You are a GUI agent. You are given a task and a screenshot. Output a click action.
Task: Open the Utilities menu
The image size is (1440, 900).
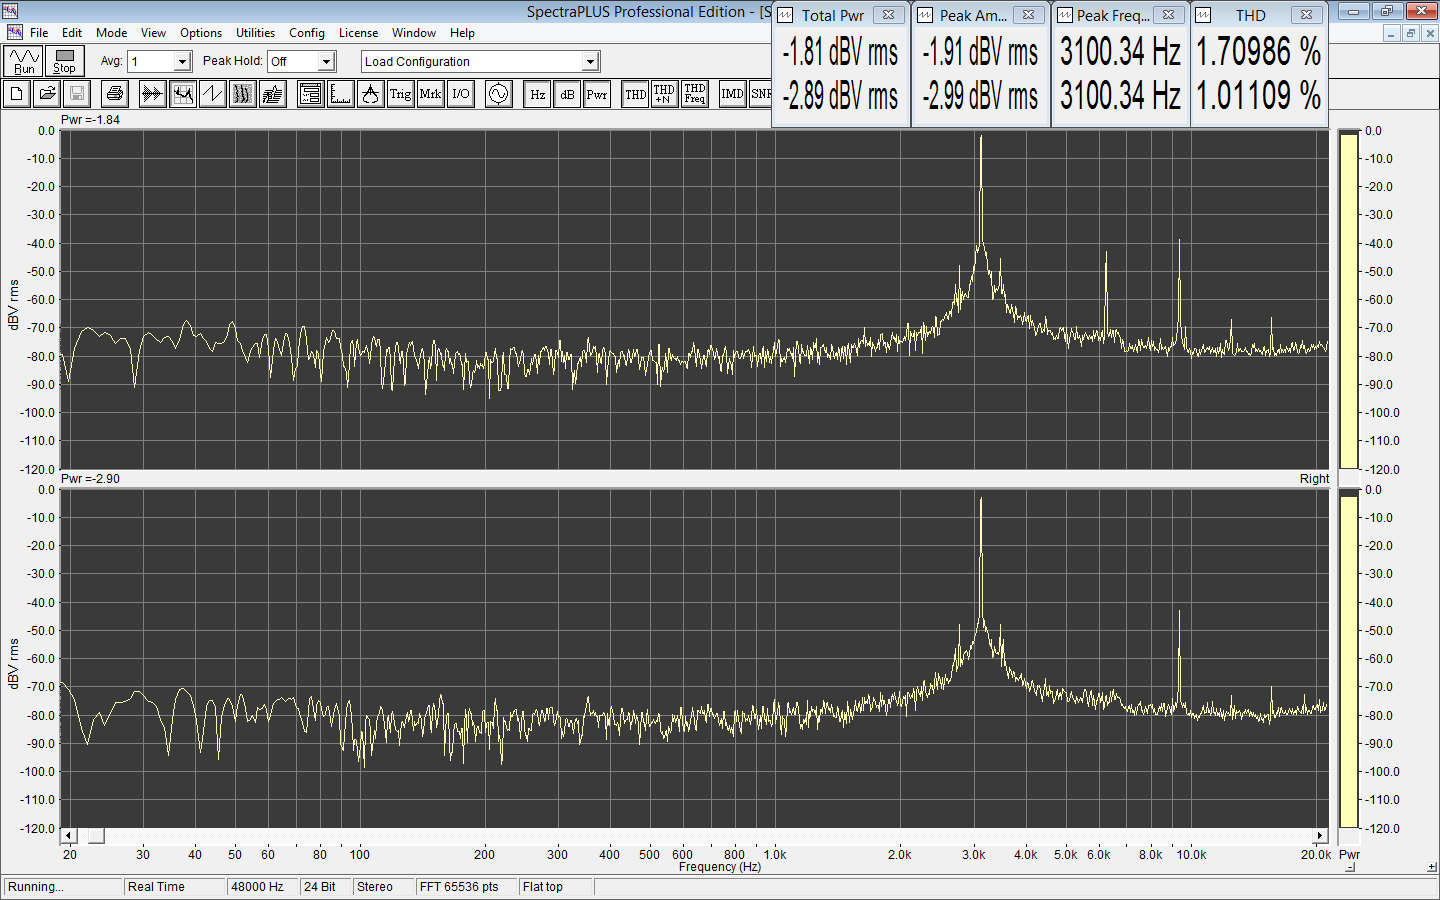(x=255, y=33)
